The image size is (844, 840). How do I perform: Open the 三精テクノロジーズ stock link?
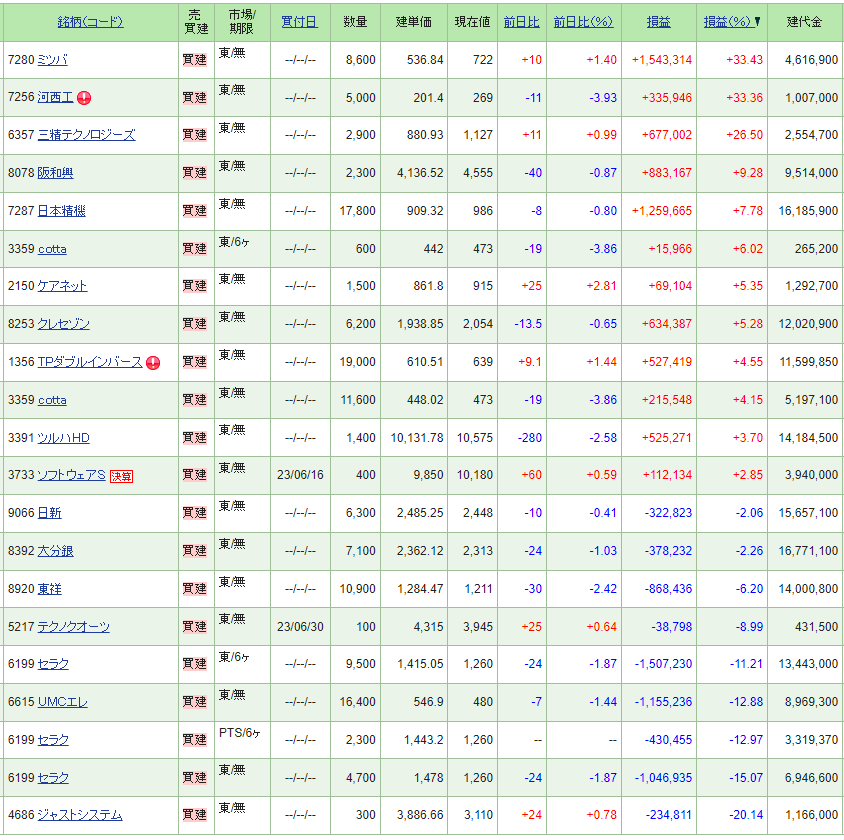coord(86,135)
